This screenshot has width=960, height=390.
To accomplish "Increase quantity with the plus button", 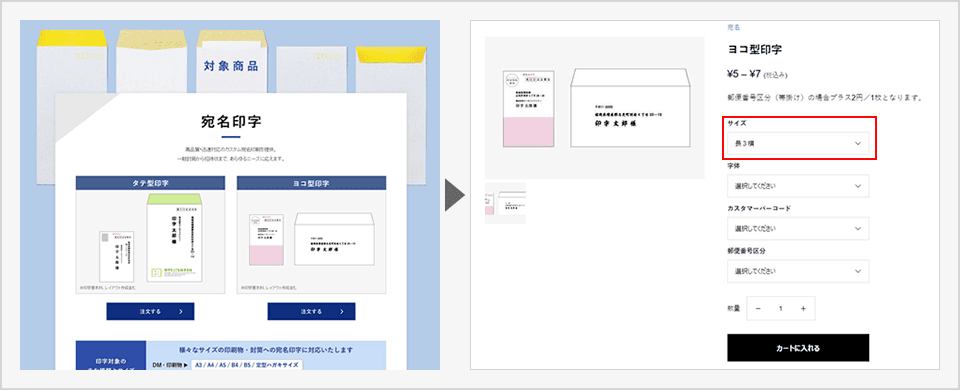I will click(x=803, y=309).
